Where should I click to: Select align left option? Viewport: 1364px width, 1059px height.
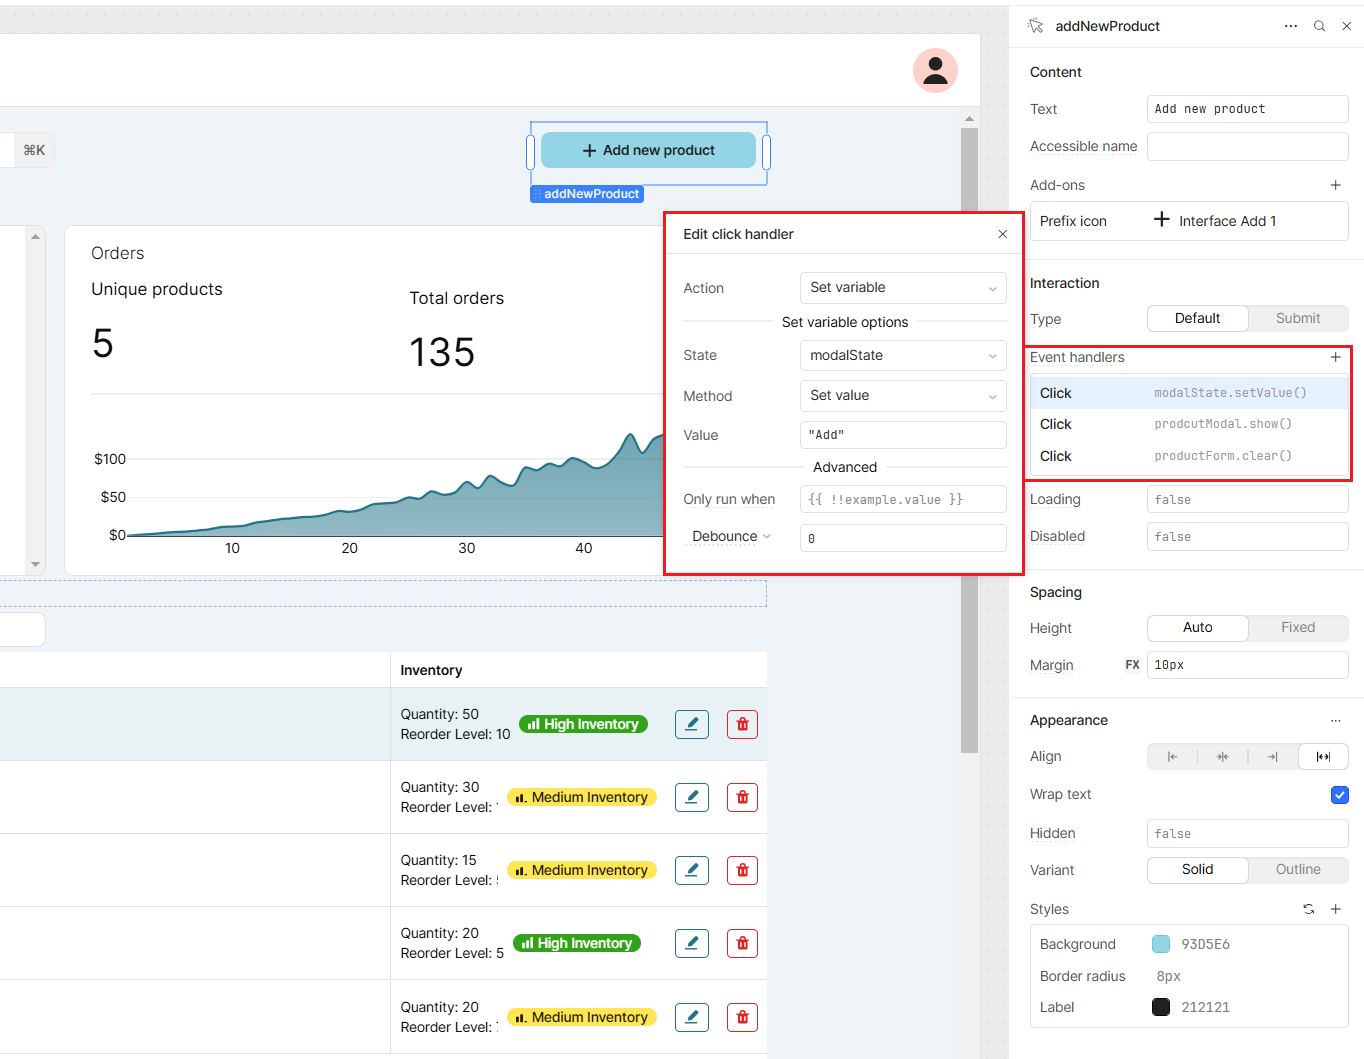tap(1172, 757)
